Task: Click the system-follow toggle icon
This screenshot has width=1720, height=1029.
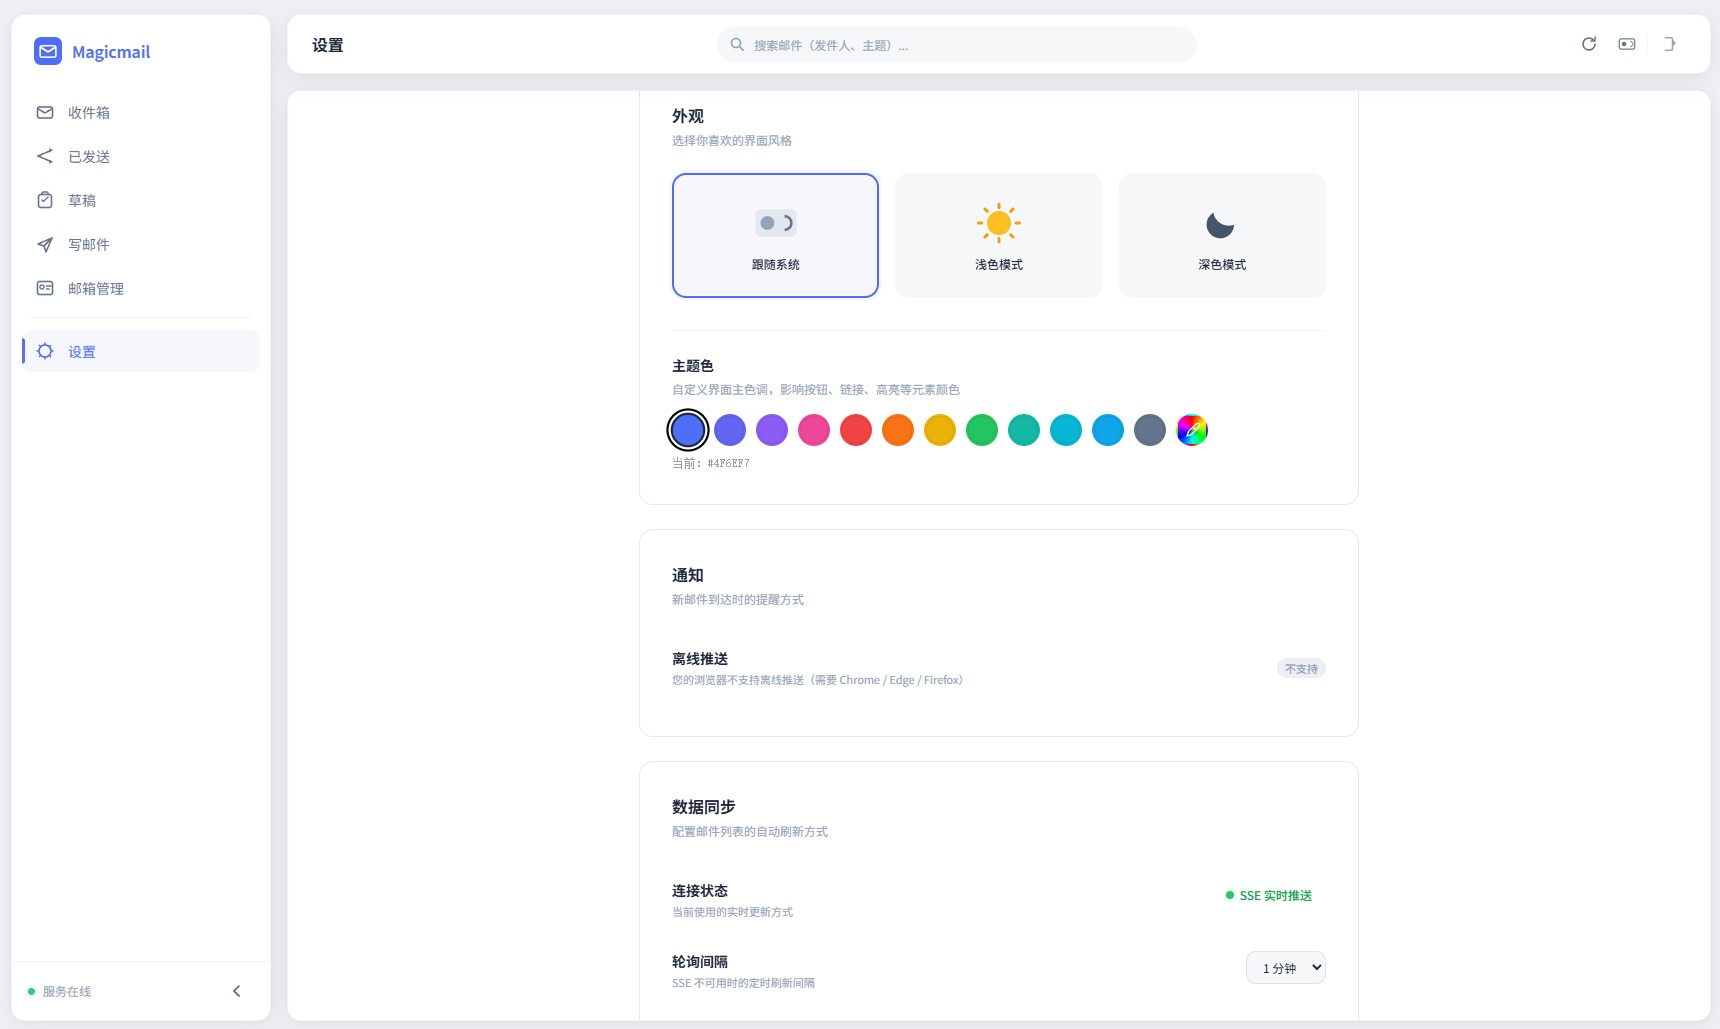Action: [x=775, y=223]
